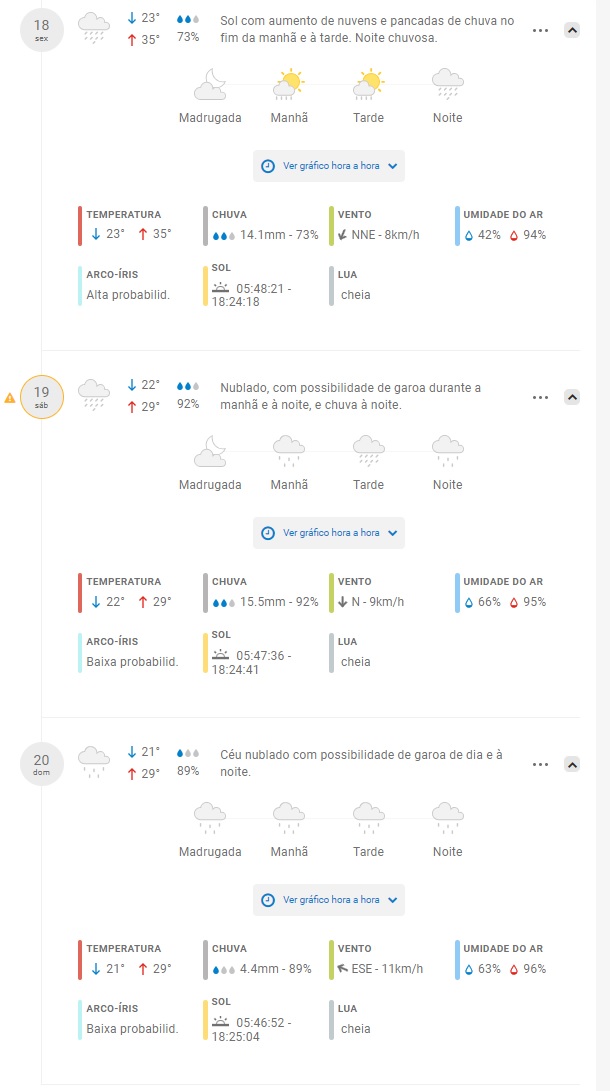Open hourly chart dropdown for day 20

pos(329,900)
